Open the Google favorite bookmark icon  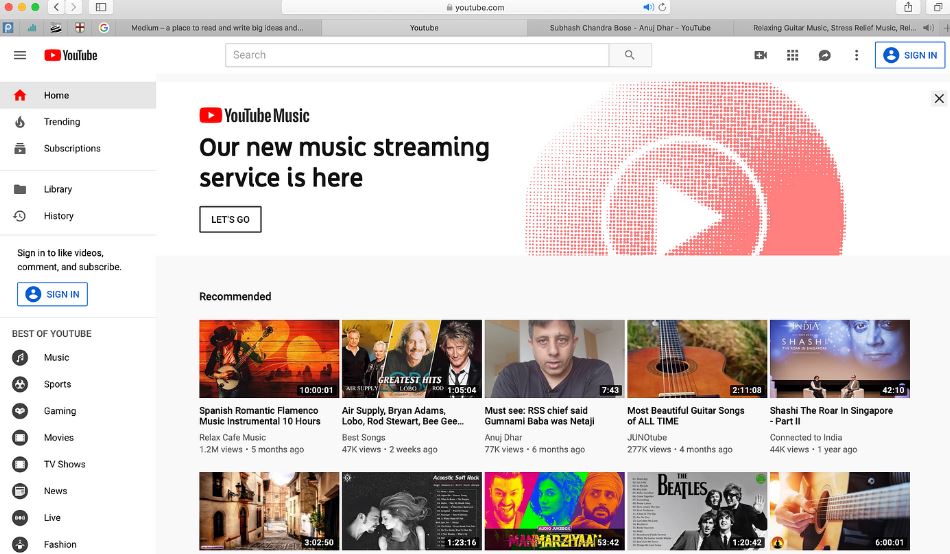click(x=104, y=28)
